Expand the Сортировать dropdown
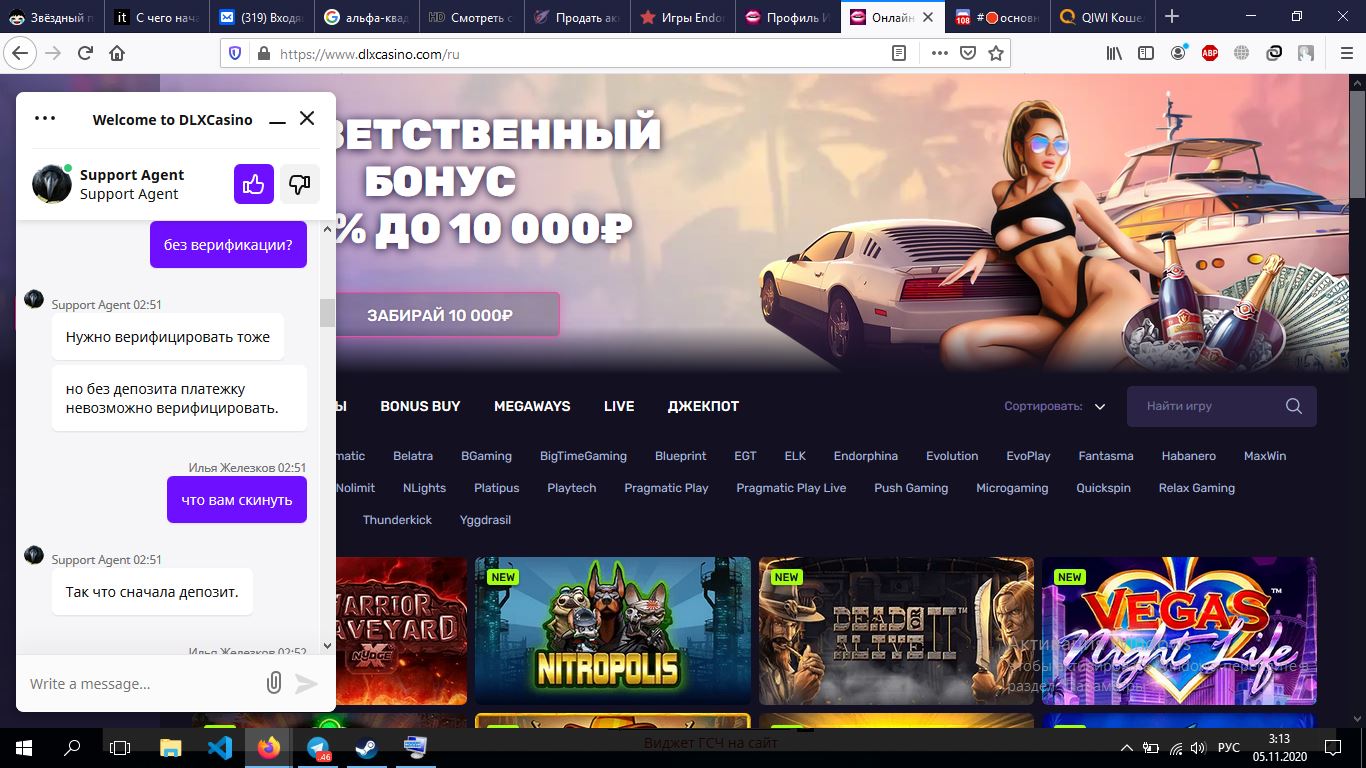Viewport: 1366px width, 768px height. click(1055, 406)
